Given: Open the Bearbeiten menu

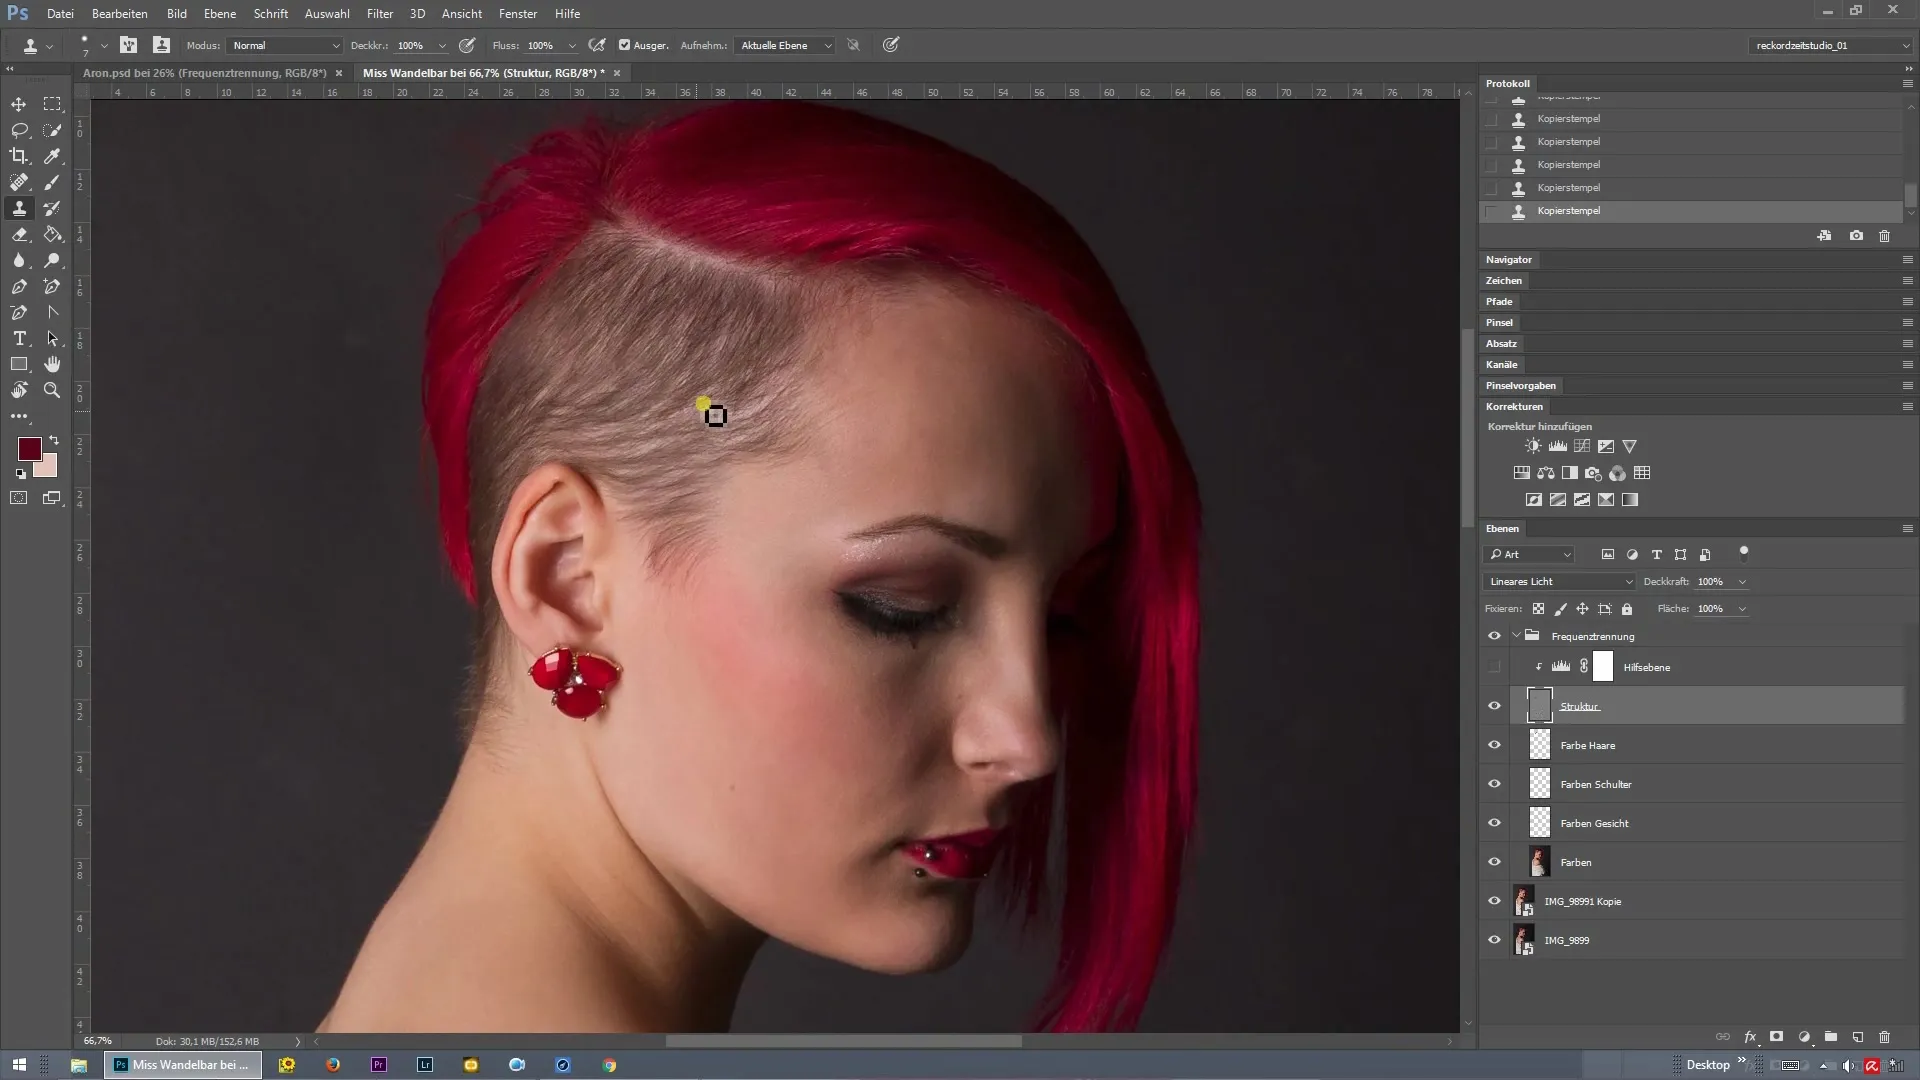Looking at the screenshot, I should 120,14.
